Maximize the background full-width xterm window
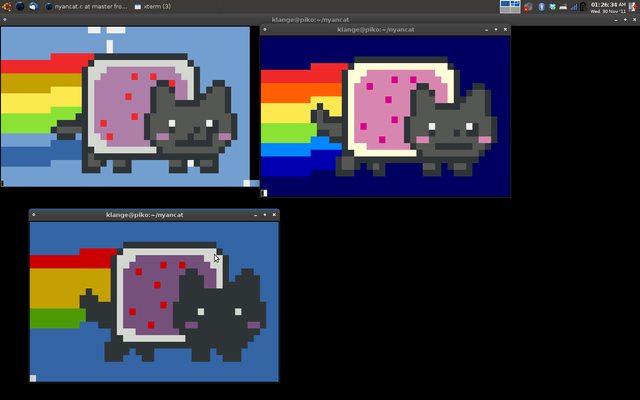 pos(625,20)
